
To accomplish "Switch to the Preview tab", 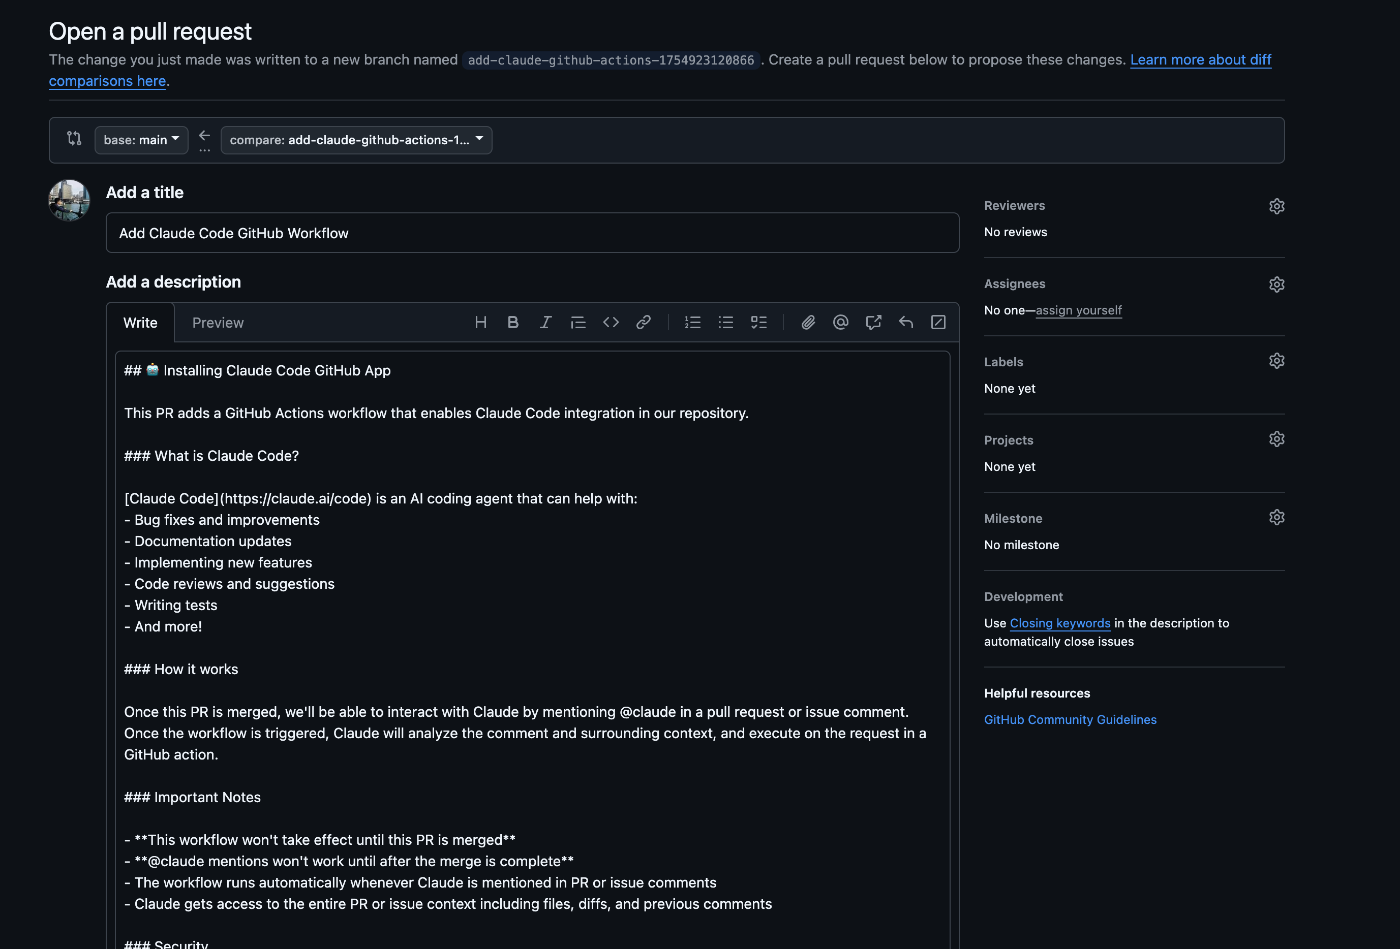I will 218,323.
